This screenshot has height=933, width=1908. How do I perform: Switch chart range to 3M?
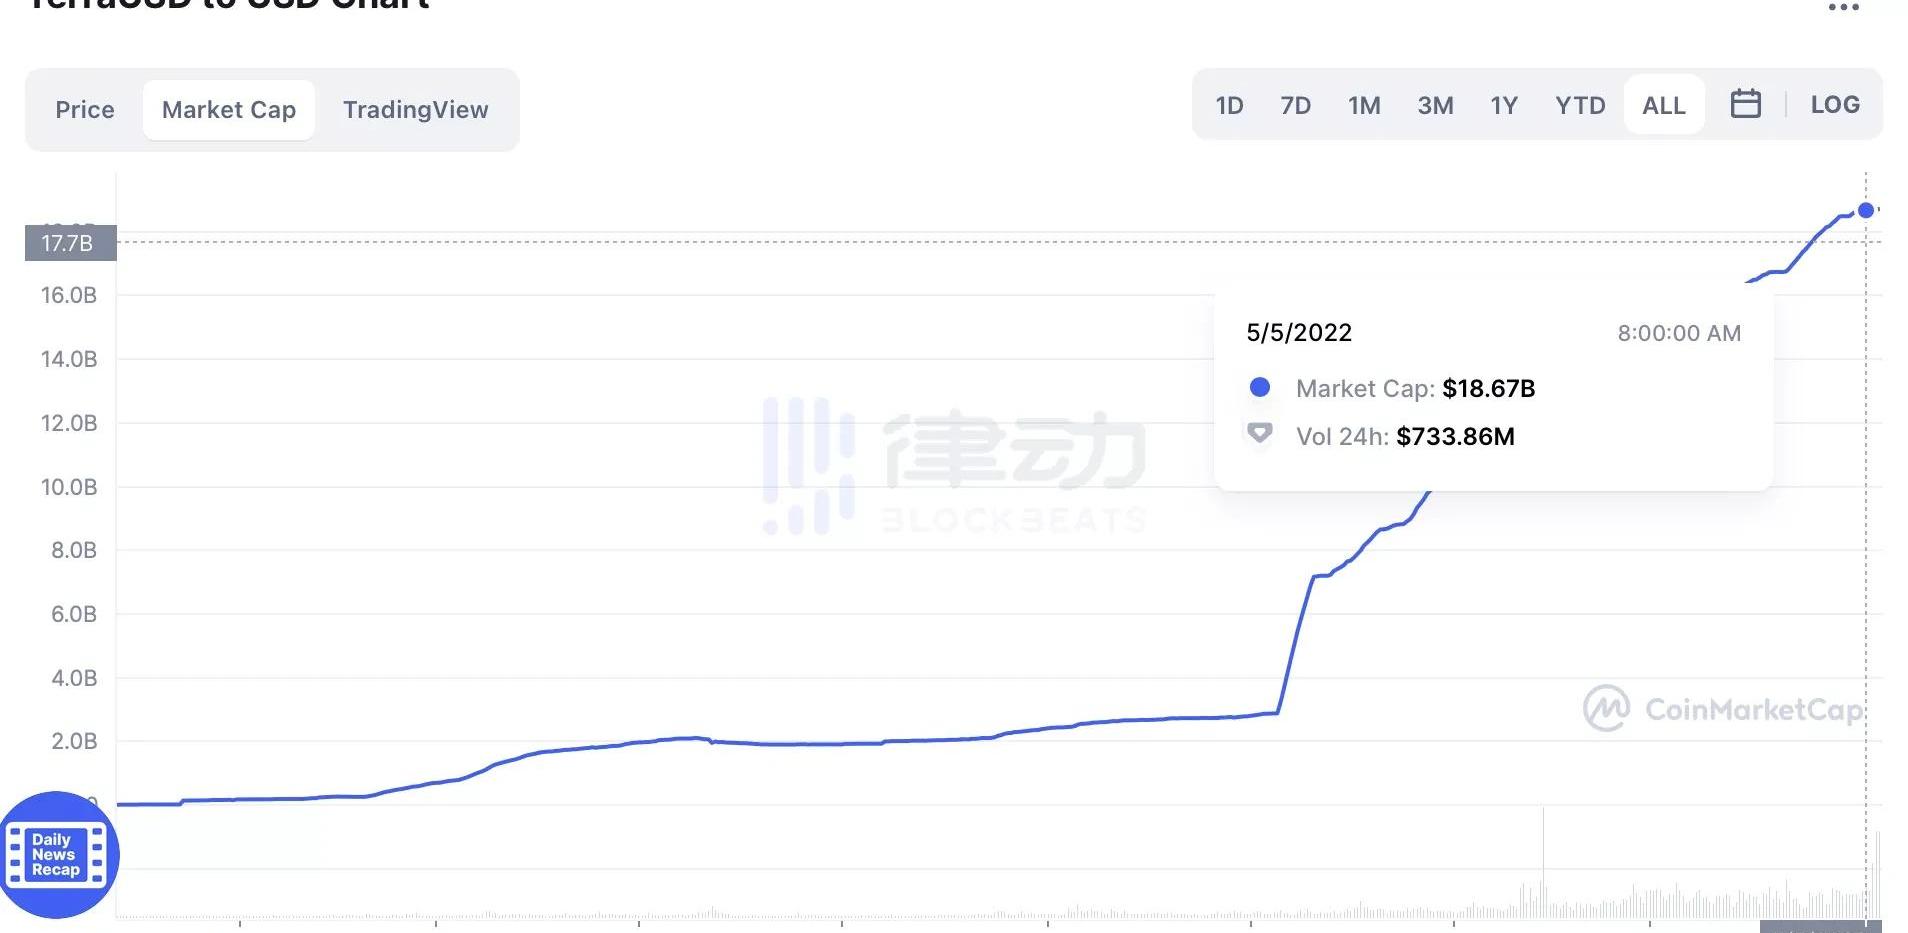1435,105
